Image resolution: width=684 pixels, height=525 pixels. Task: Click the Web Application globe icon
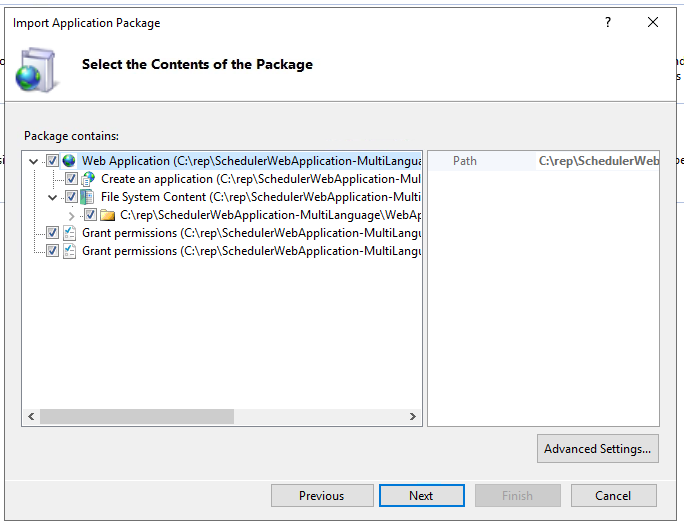click(x=69, y=160)
